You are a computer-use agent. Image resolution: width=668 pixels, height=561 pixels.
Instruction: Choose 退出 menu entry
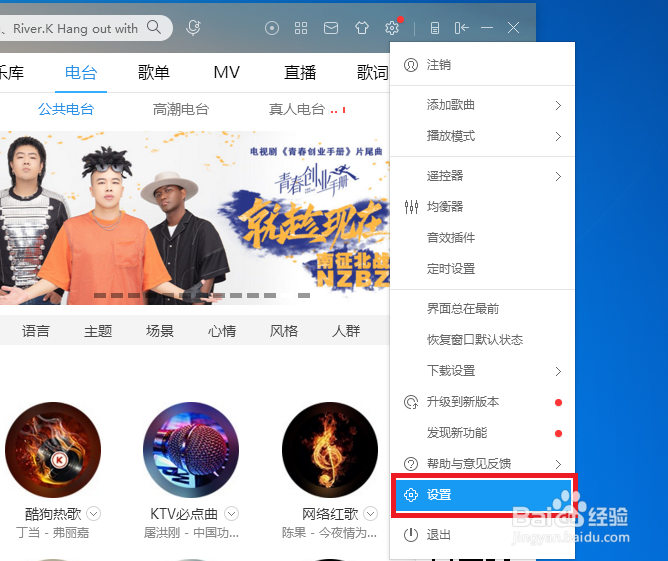482,535
